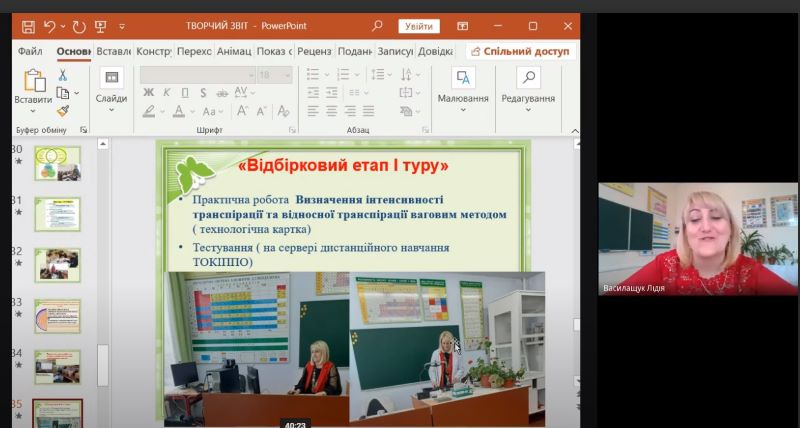Screen dimensions: 800x428
Task: Copy selection with the copy icon
Action: 63,93
